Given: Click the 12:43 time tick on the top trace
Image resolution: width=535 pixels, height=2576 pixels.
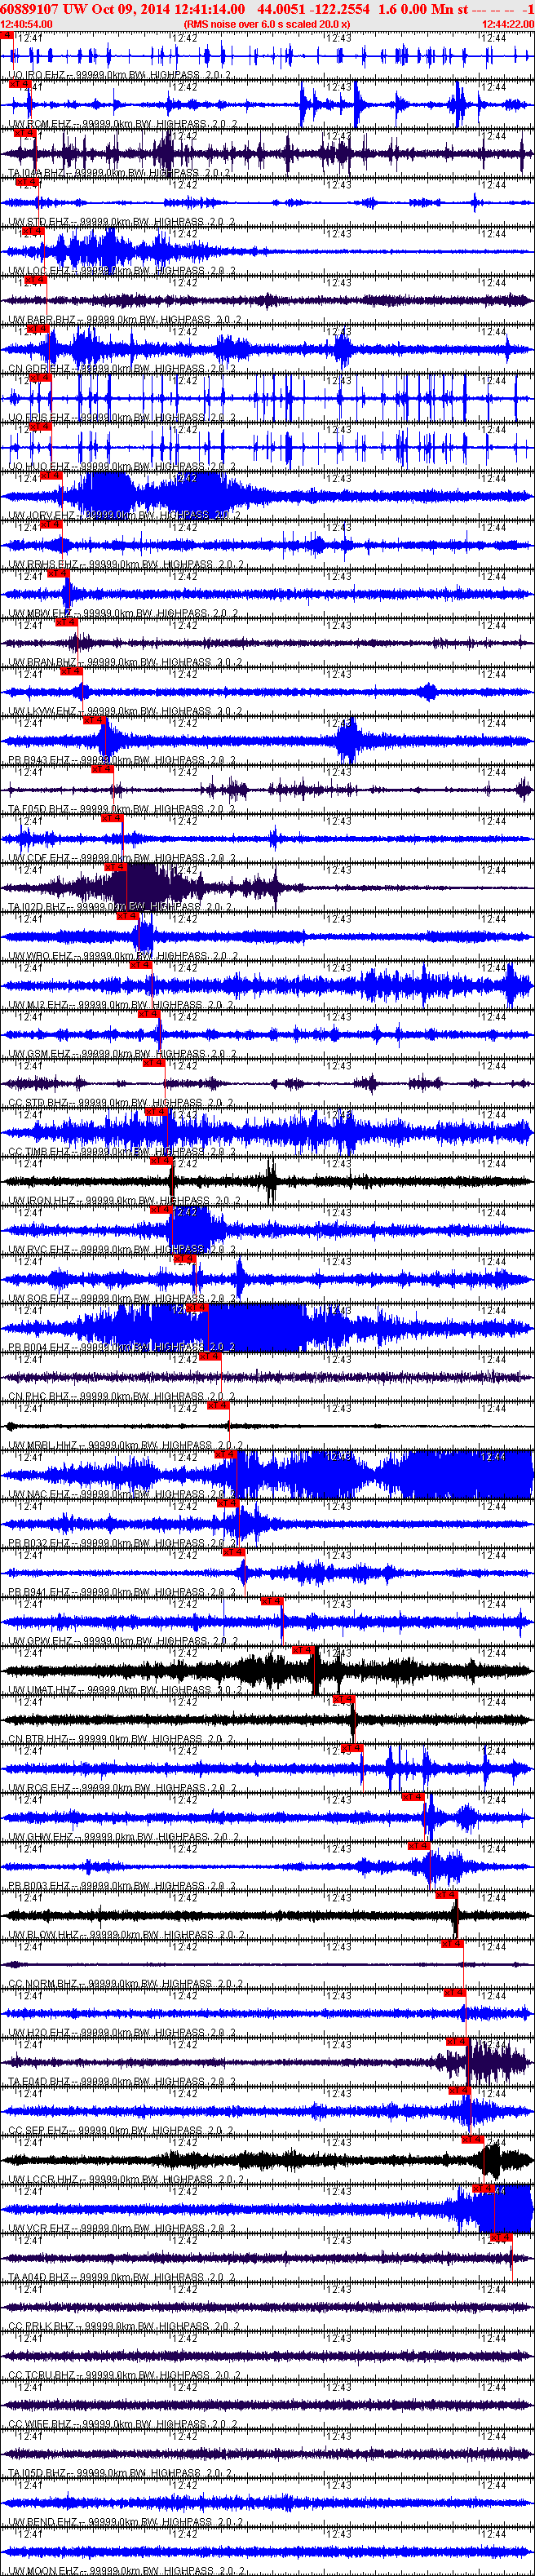Looking at the screenshot, I should [339, 38].
